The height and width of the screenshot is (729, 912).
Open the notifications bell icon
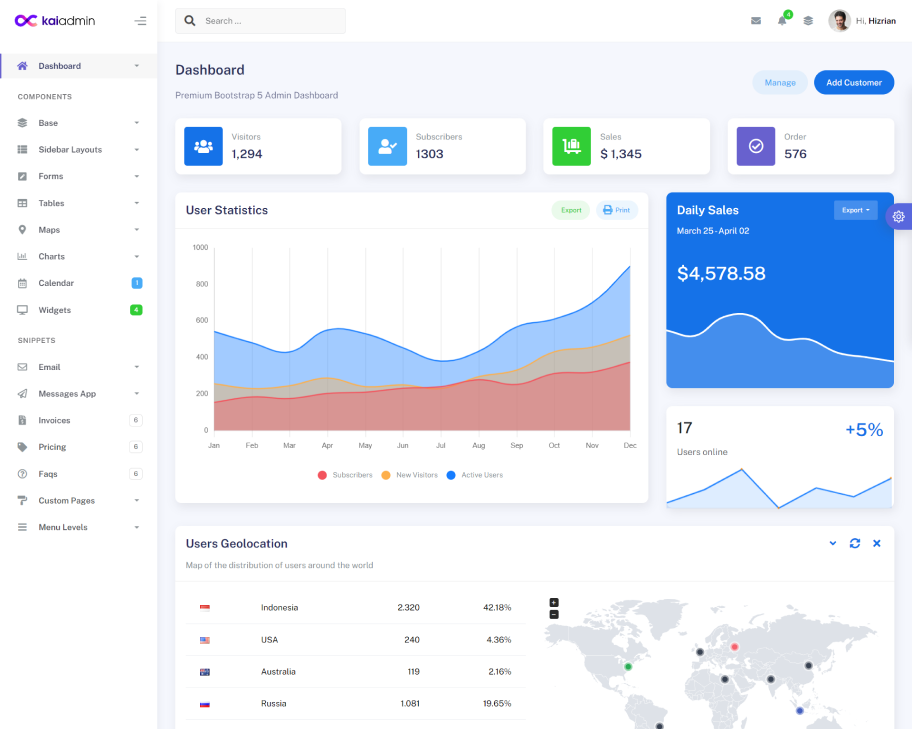click(x=782, y=21)
